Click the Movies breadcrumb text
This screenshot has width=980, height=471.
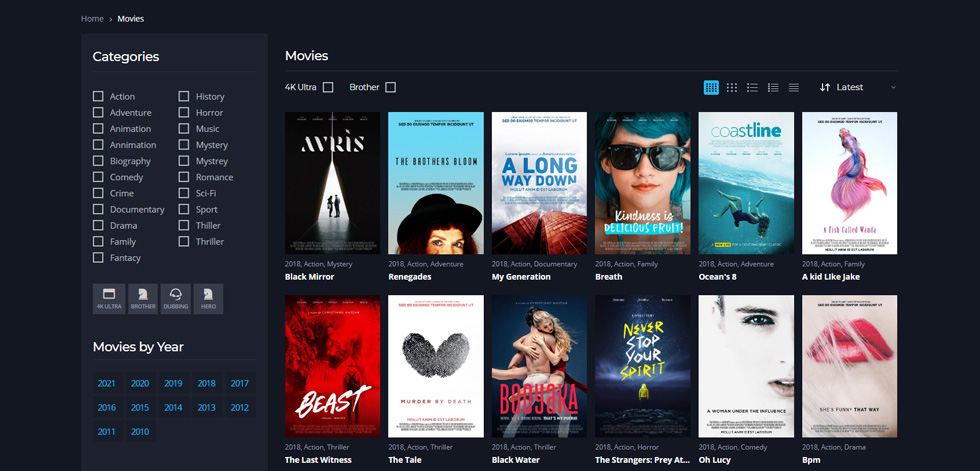[x=131, y=19]
